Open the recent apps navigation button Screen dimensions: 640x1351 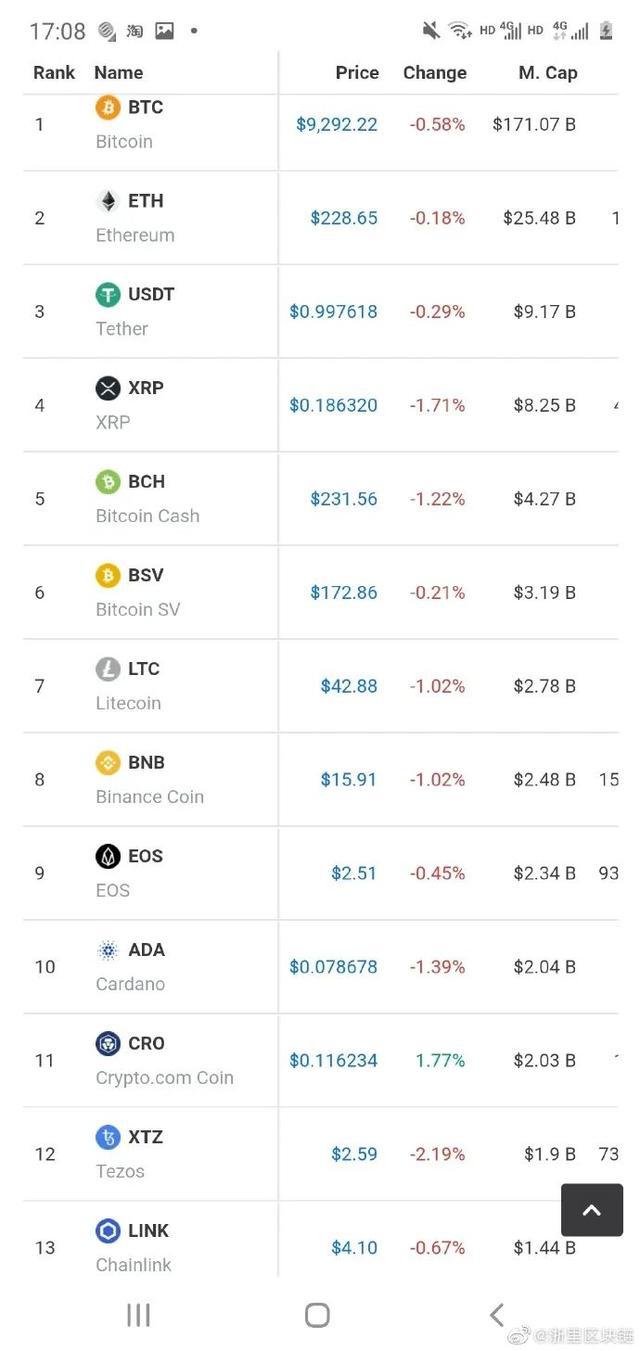(138, 1315)
